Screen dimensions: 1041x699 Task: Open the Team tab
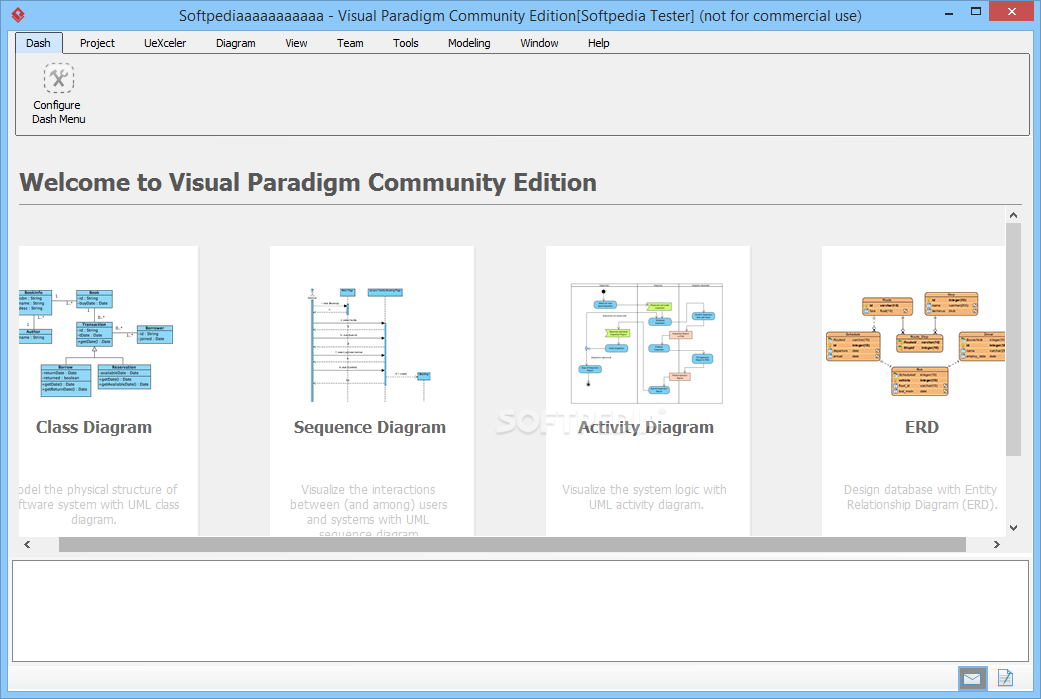(350, 43)
